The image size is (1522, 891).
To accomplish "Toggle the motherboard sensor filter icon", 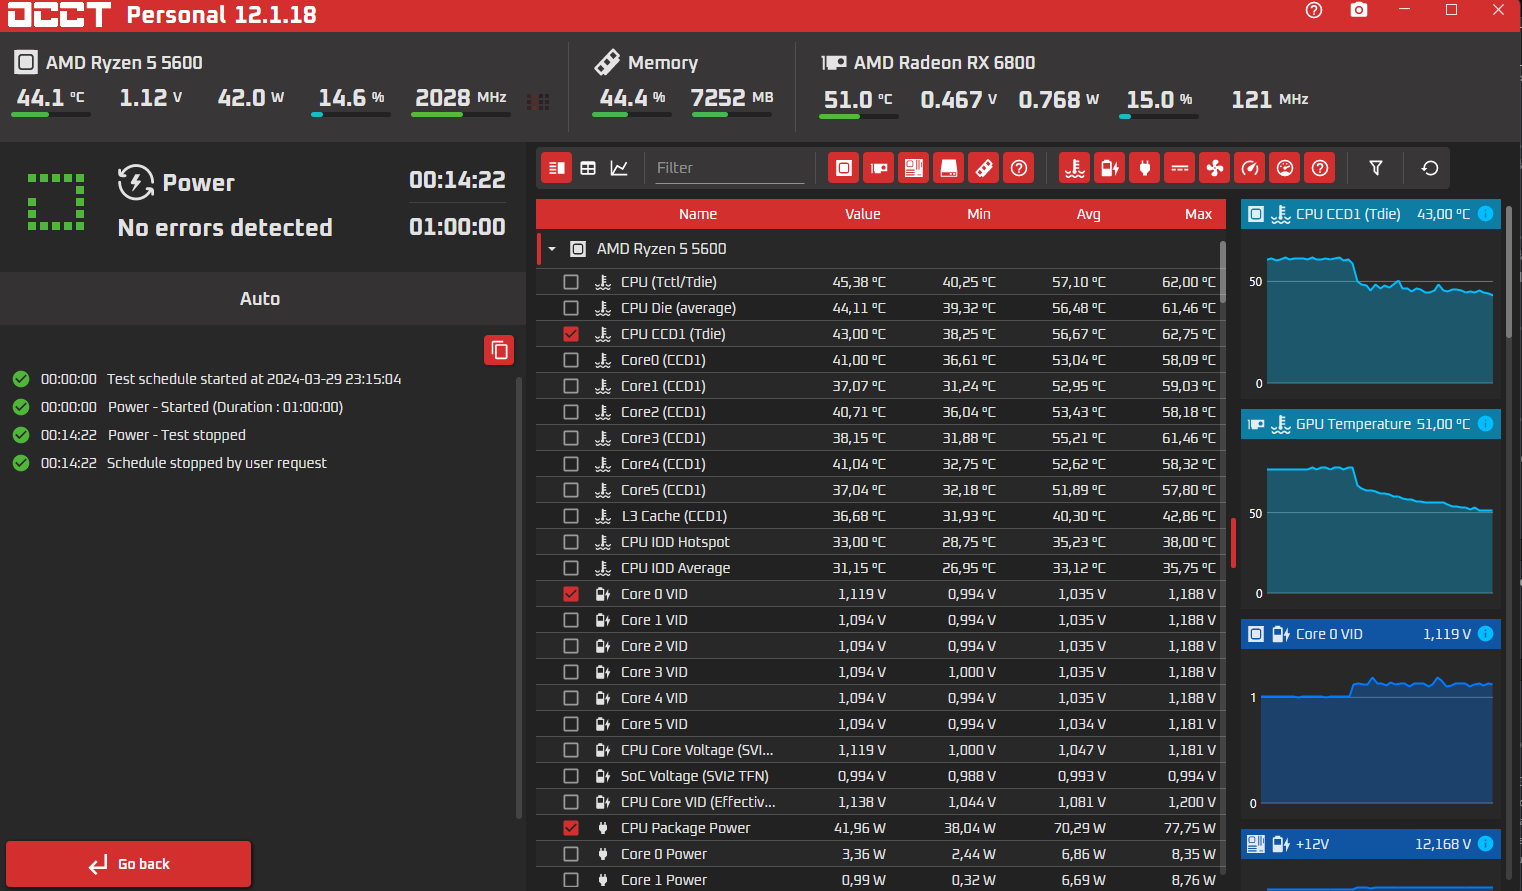I will [914, 168].
